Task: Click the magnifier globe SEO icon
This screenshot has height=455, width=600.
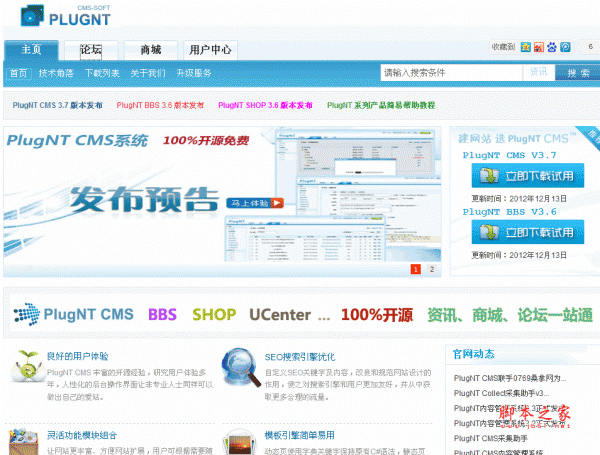Action: coord(241,367)
